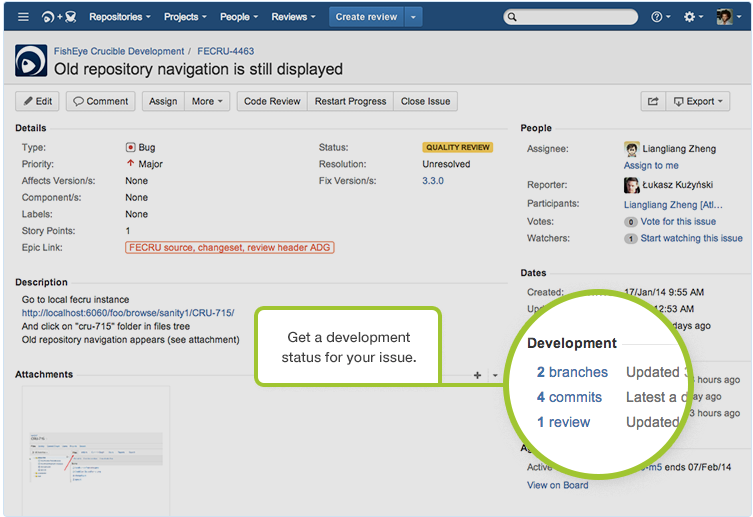Open FishEye Crucible Development breadcrumb link

(x=119, y=51)
